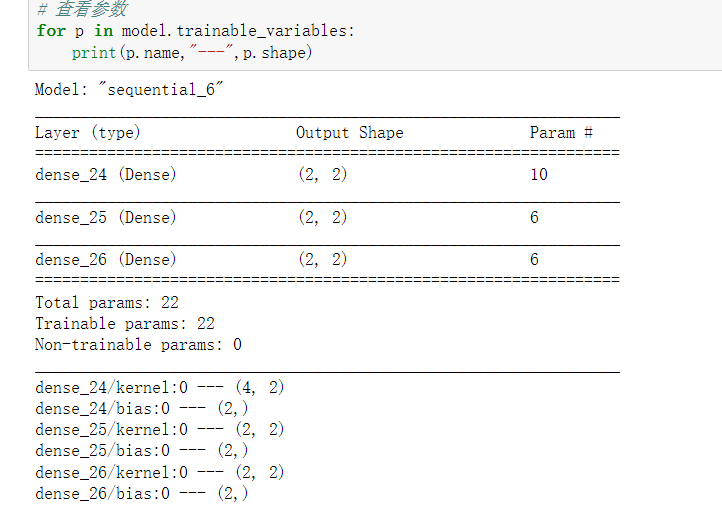Image resolution: width=722 pixels, height=516 pixels.
Task: Click the dense_25/kernel:0 output line
Action: point(160,430)
